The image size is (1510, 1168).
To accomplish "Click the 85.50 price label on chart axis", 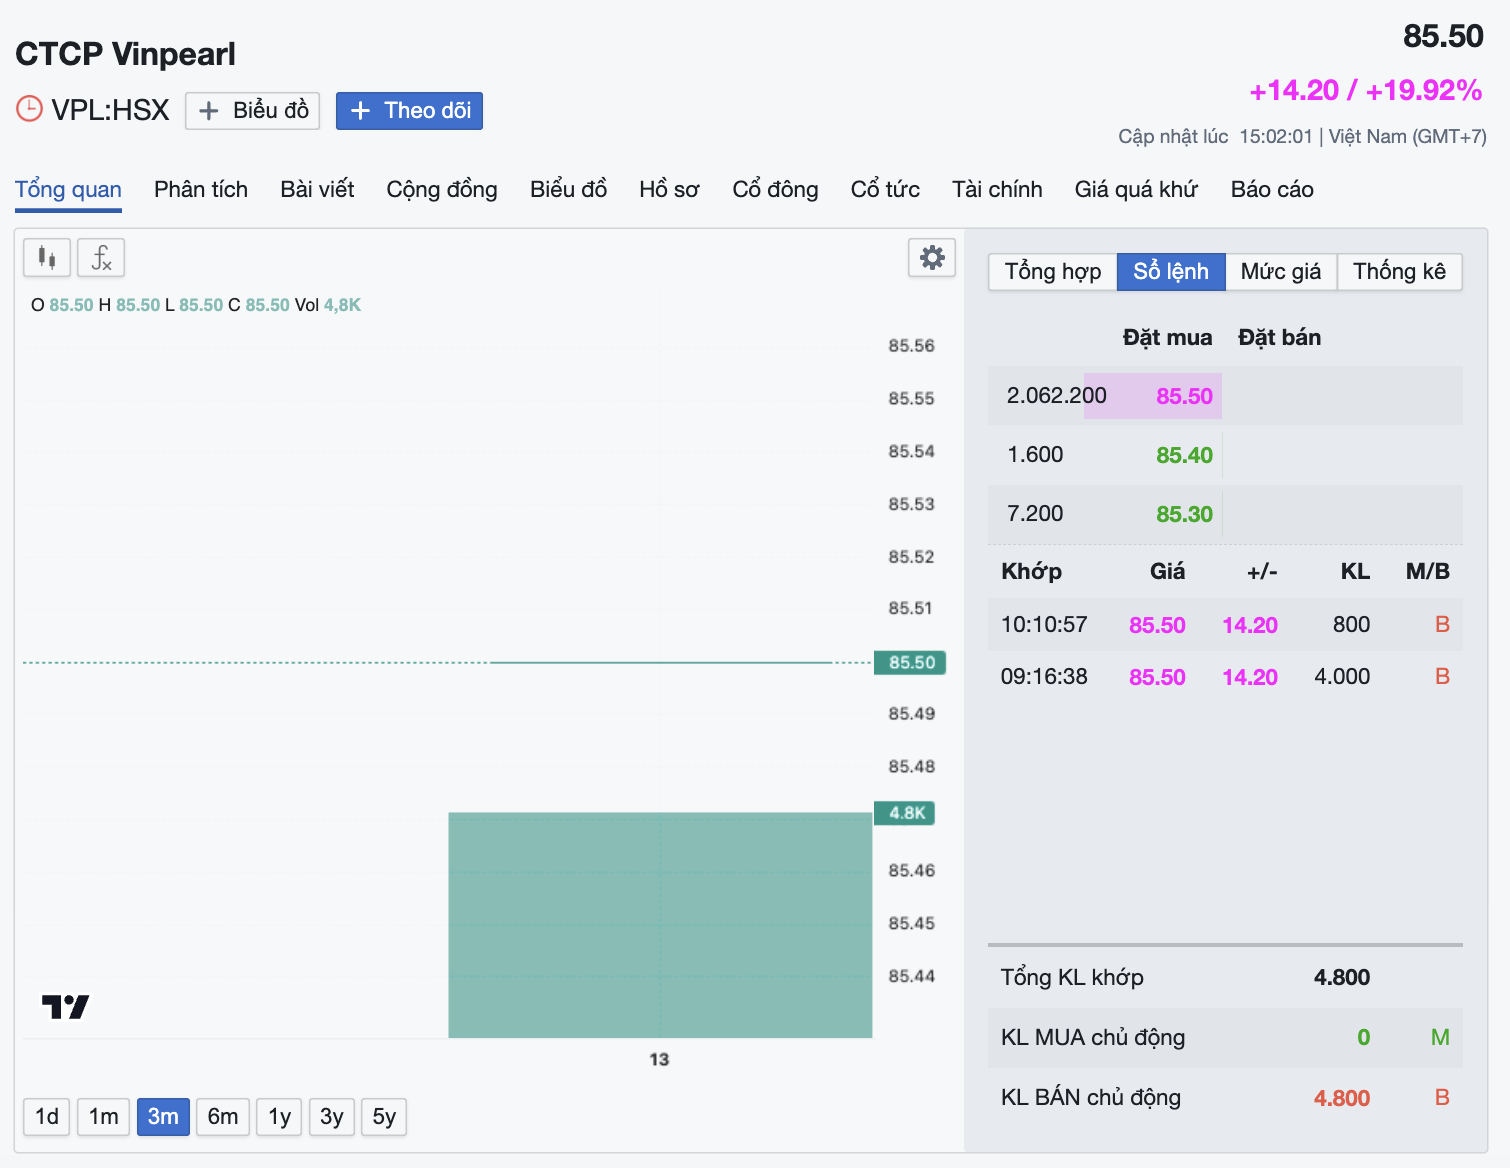I will click(x=910, y=662).
